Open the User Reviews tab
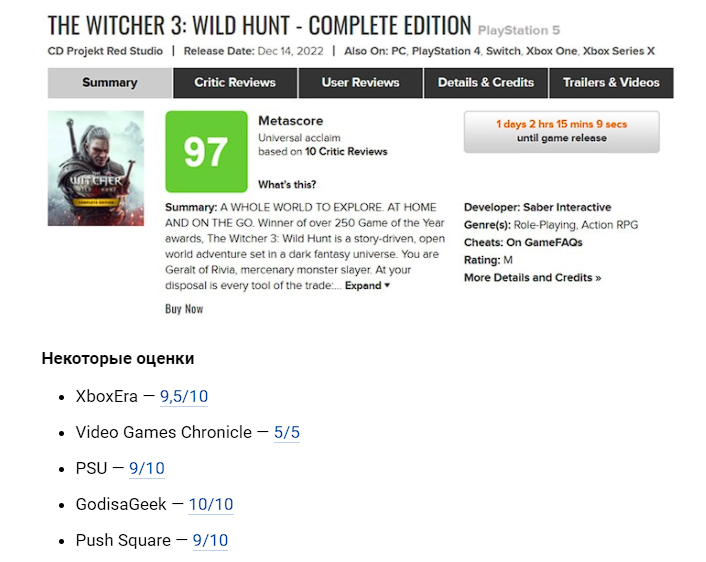The width and height of the screenshot is (706, 562). (x=360, y=83)
